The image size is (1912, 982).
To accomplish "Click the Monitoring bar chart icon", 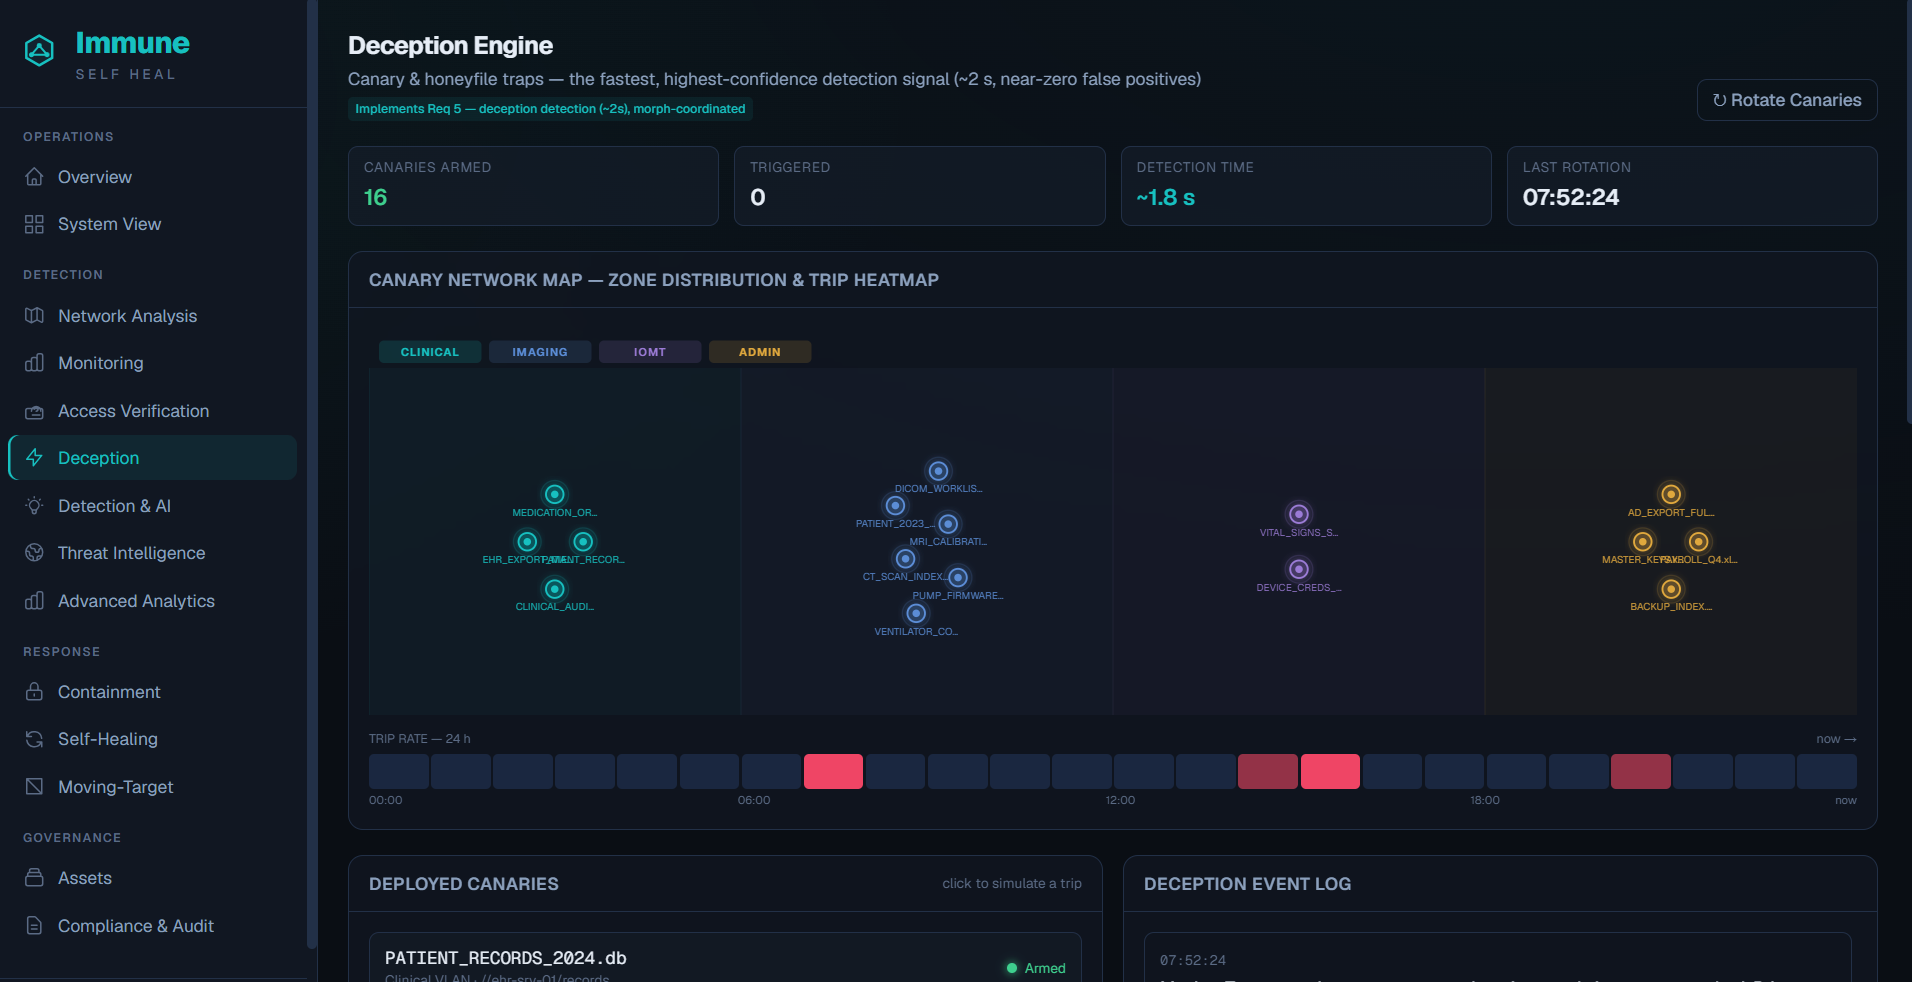I will click(34, 363).
